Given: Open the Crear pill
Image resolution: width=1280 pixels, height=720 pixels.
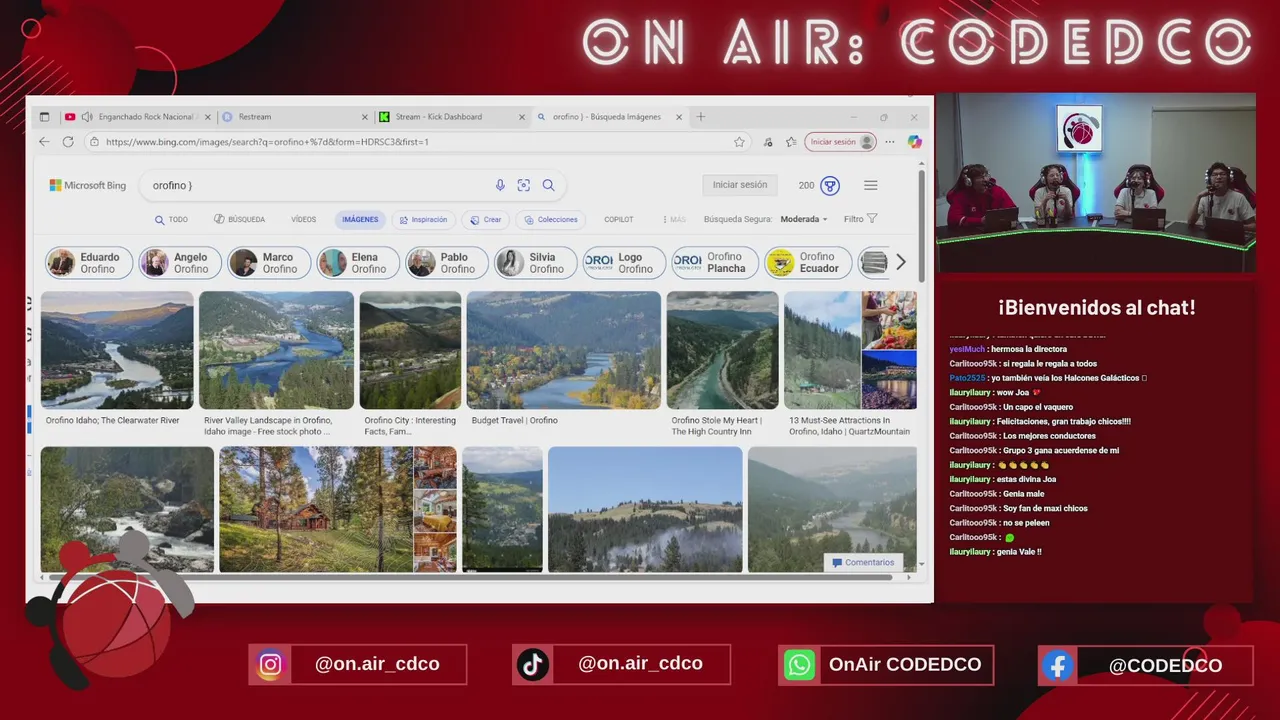Looking at the screenshot, I should pyautogui.click(x=486, y=219).
